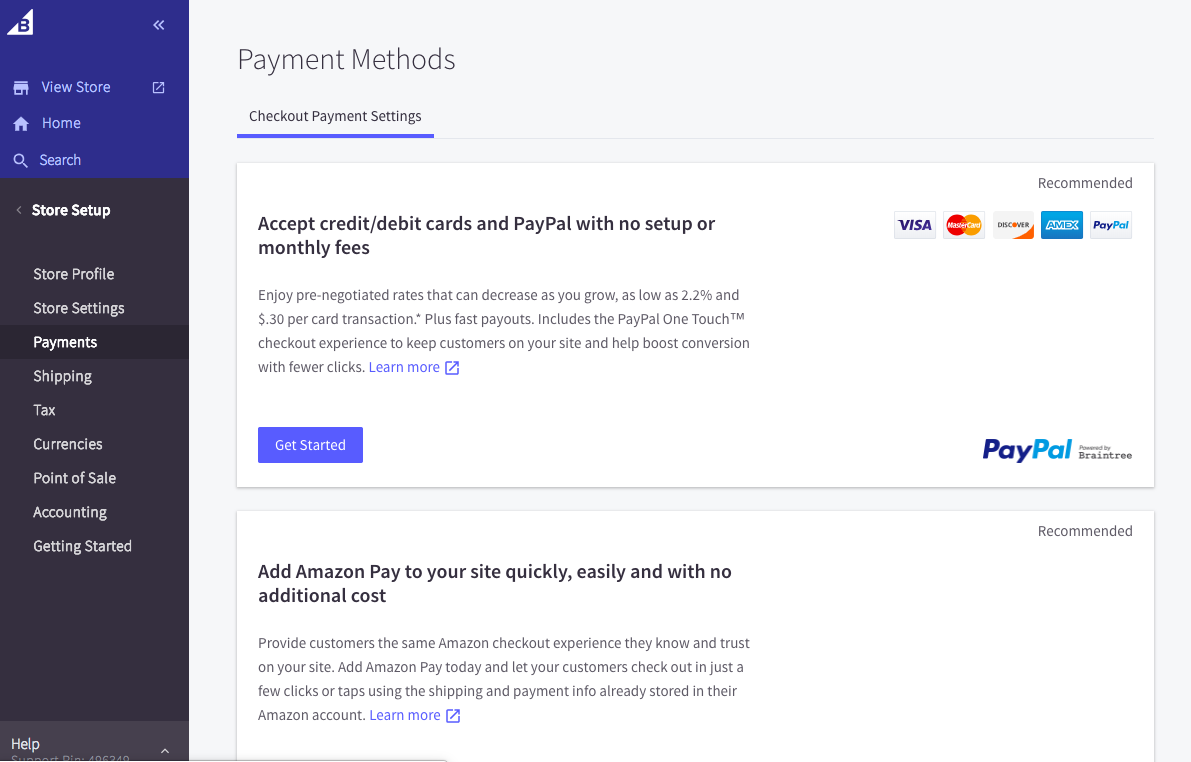Click the Visa card logo
Viewport: 1191px width, 762px height.
(914, 225)
